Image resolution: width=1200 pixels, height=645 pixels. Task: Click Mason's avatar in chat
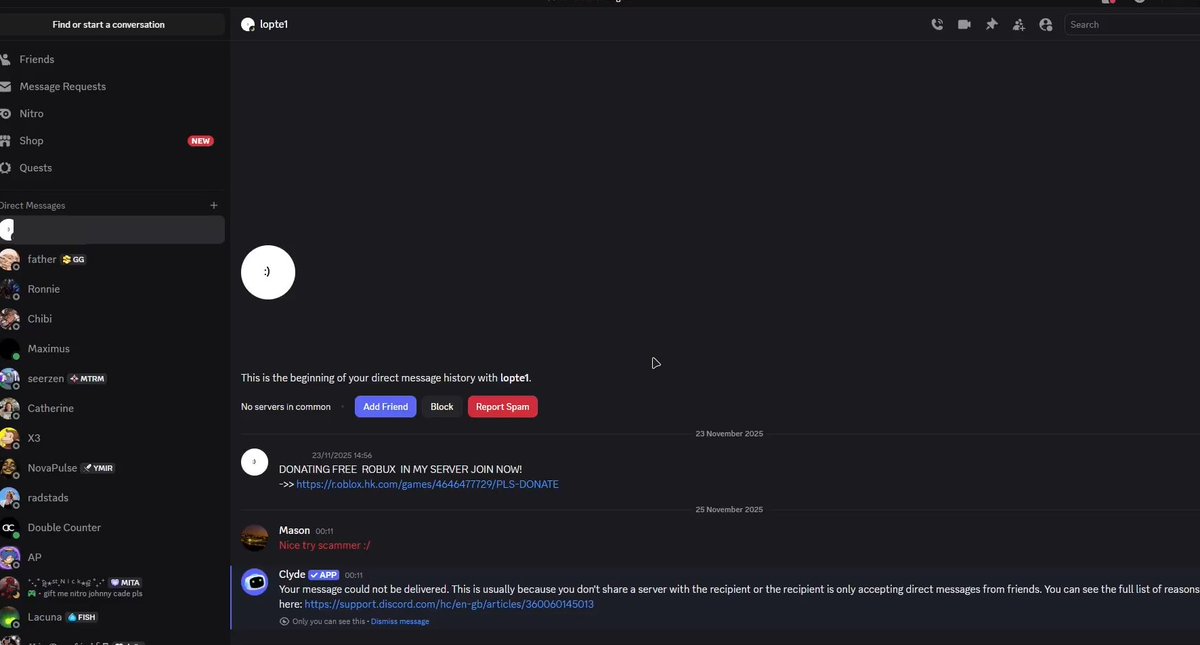(255, 538)
